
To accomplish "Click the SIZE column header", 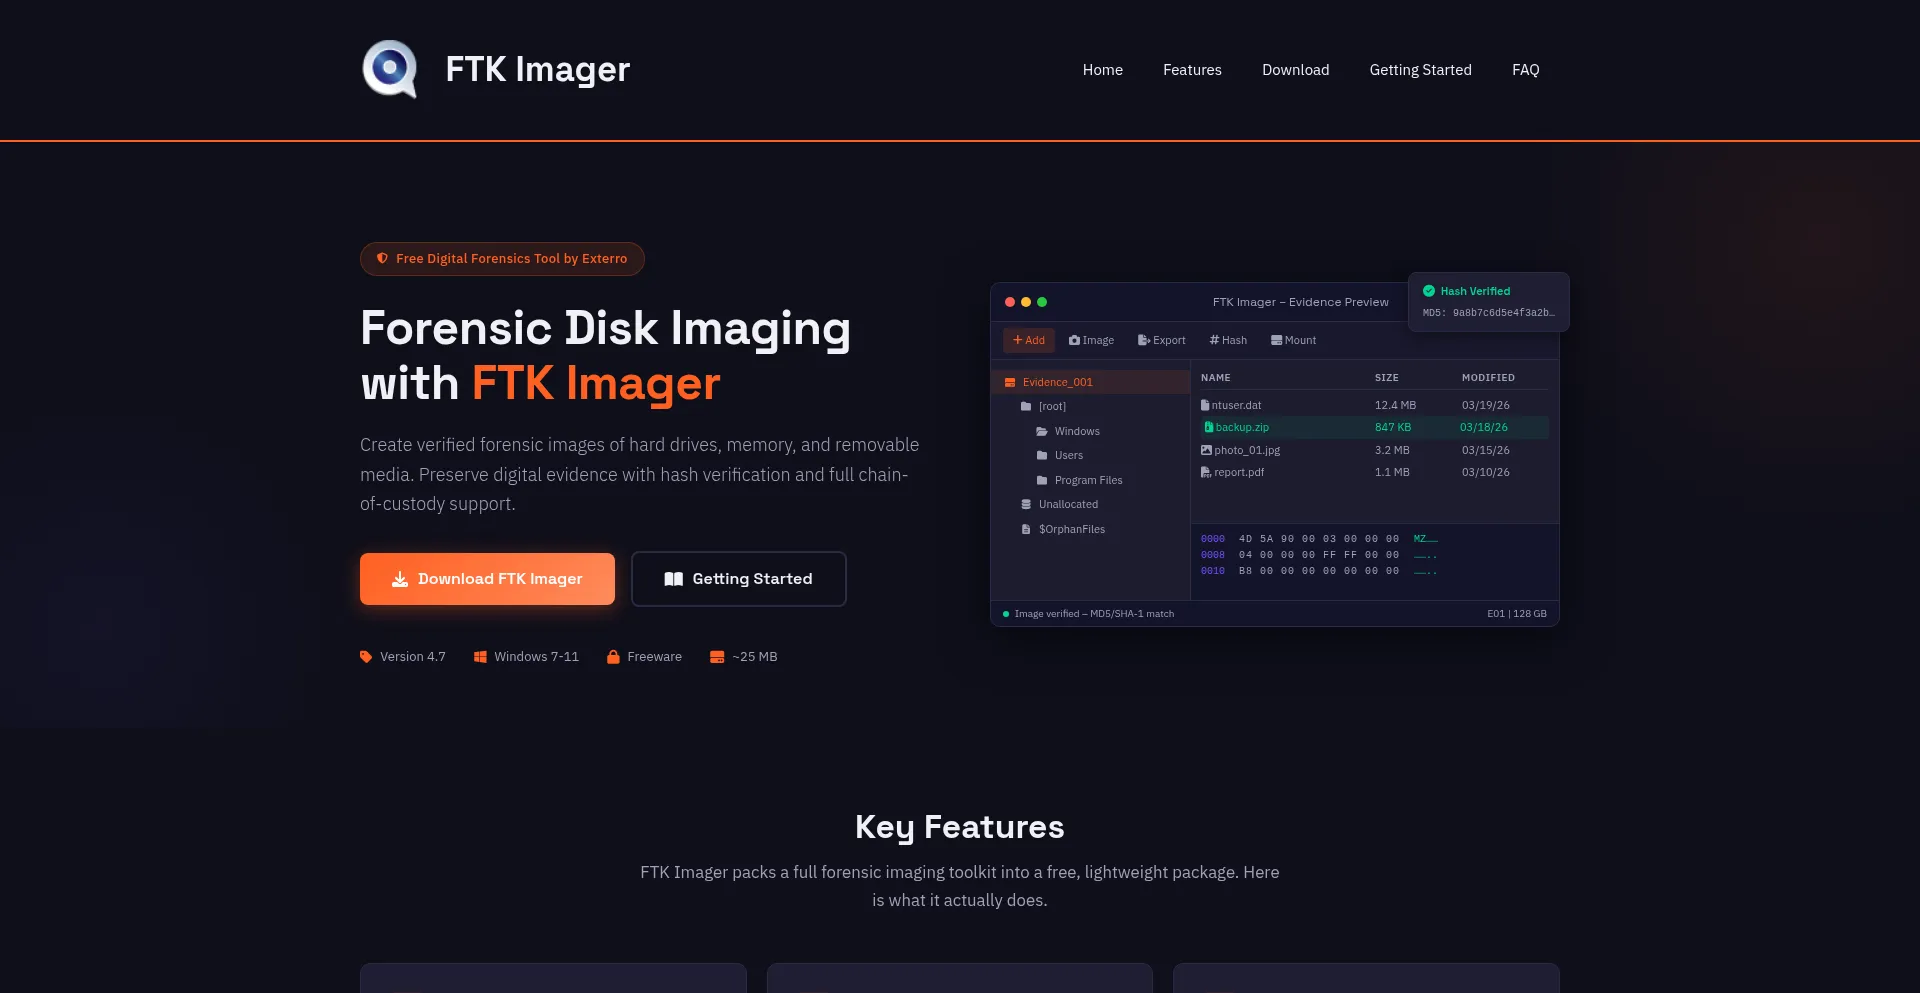I will click(1386, 378).
